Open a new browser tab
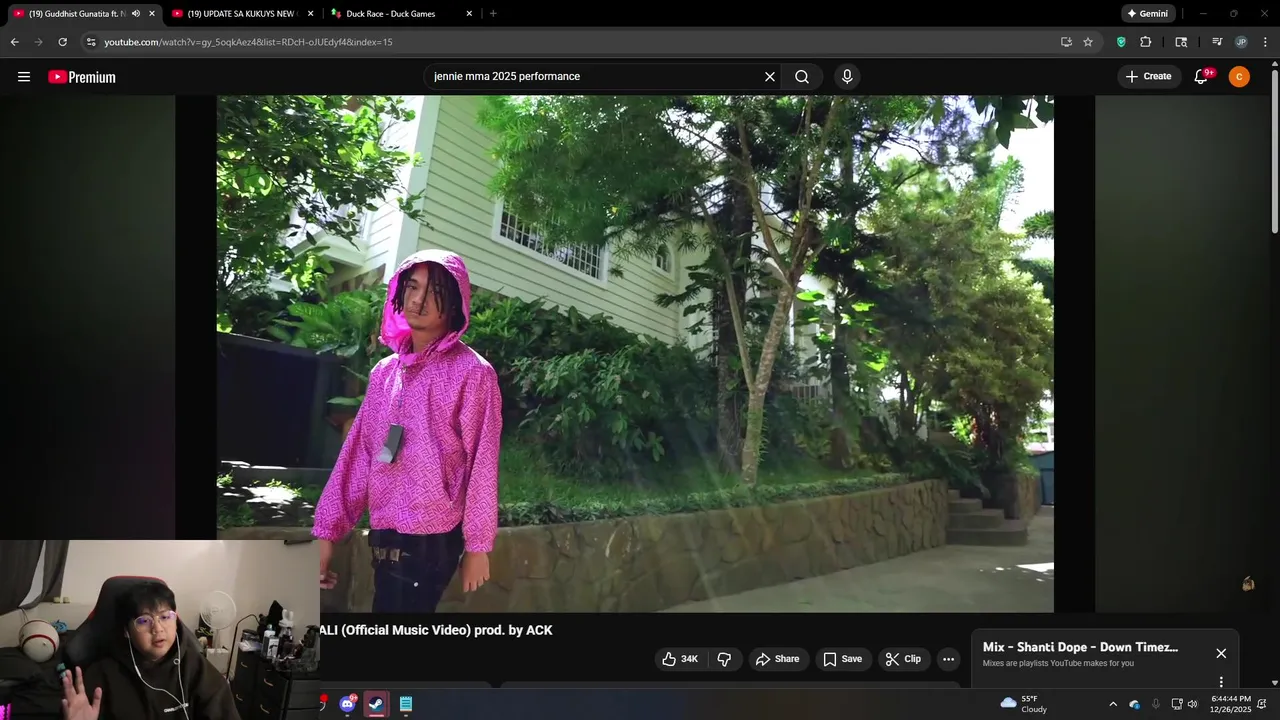Viewport: 1280px width, 720px height. click(x=493, y=14)
